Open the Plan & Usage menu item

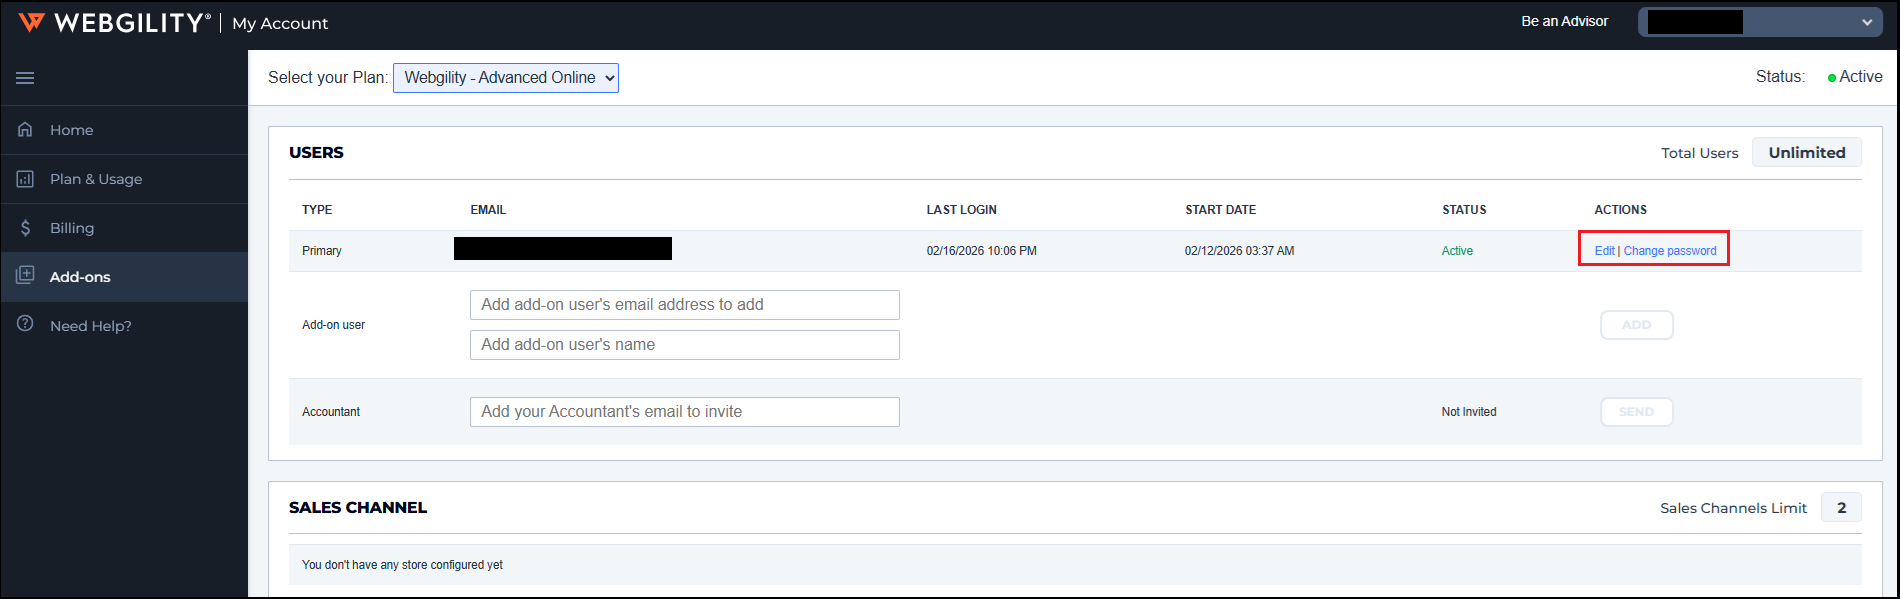[x=96, y=179]
